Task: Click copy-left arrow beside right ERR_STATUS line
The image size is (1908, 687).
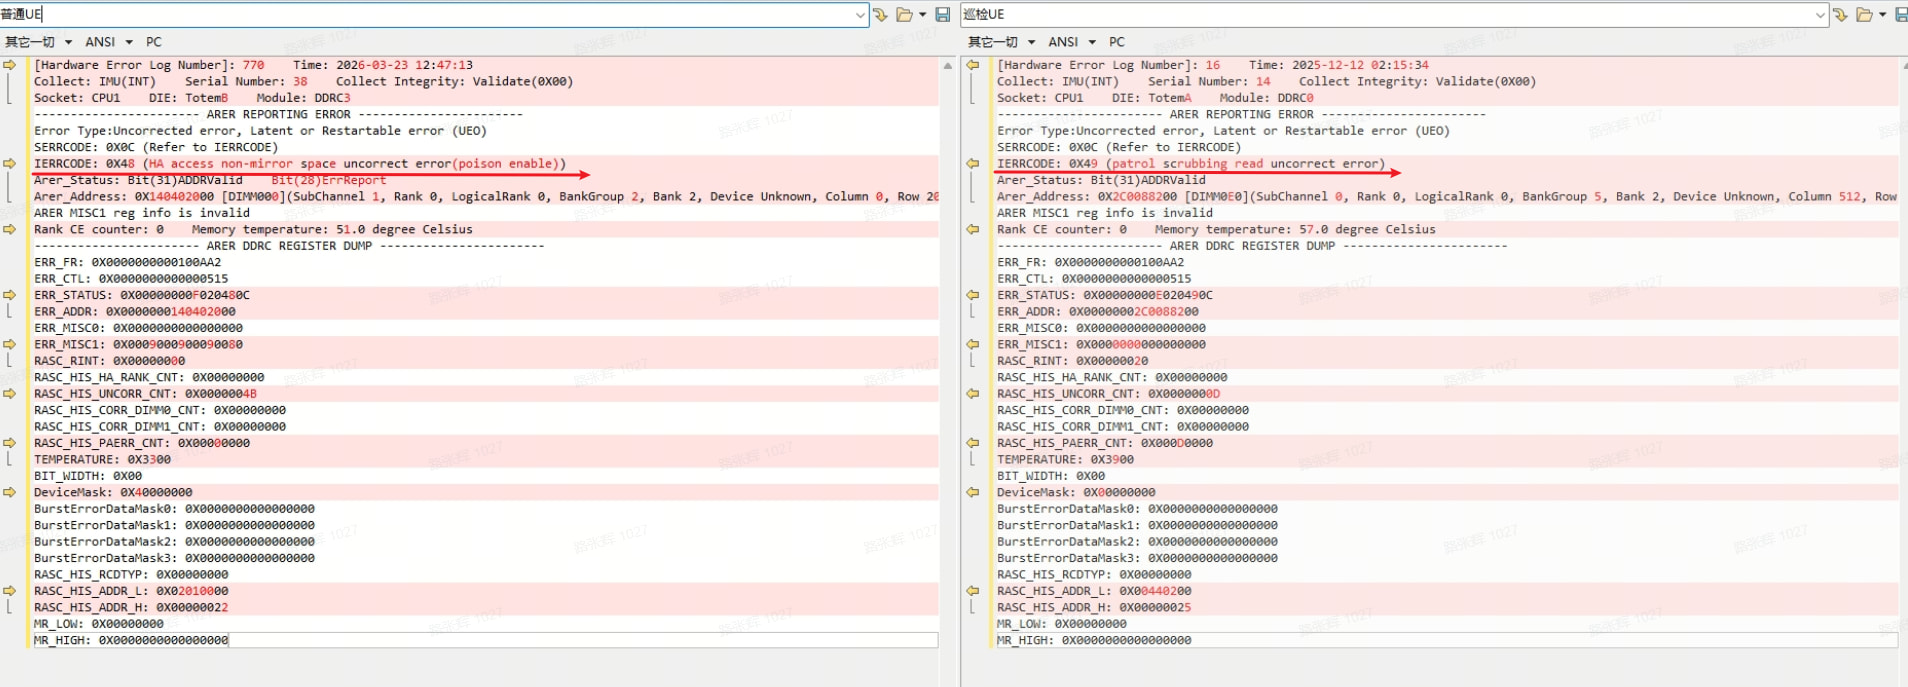Action: coord(972,296)
